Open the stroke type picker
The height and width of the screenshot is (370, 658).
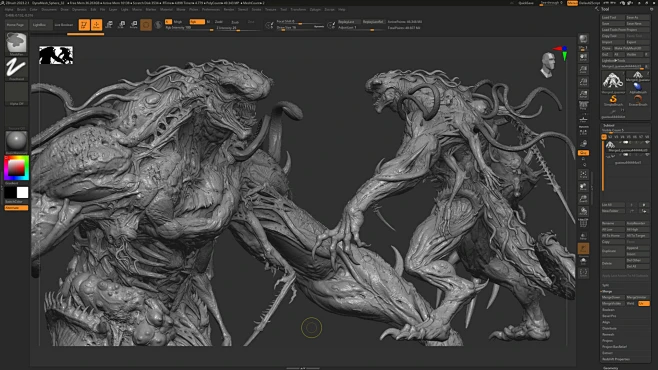[16, 68]
